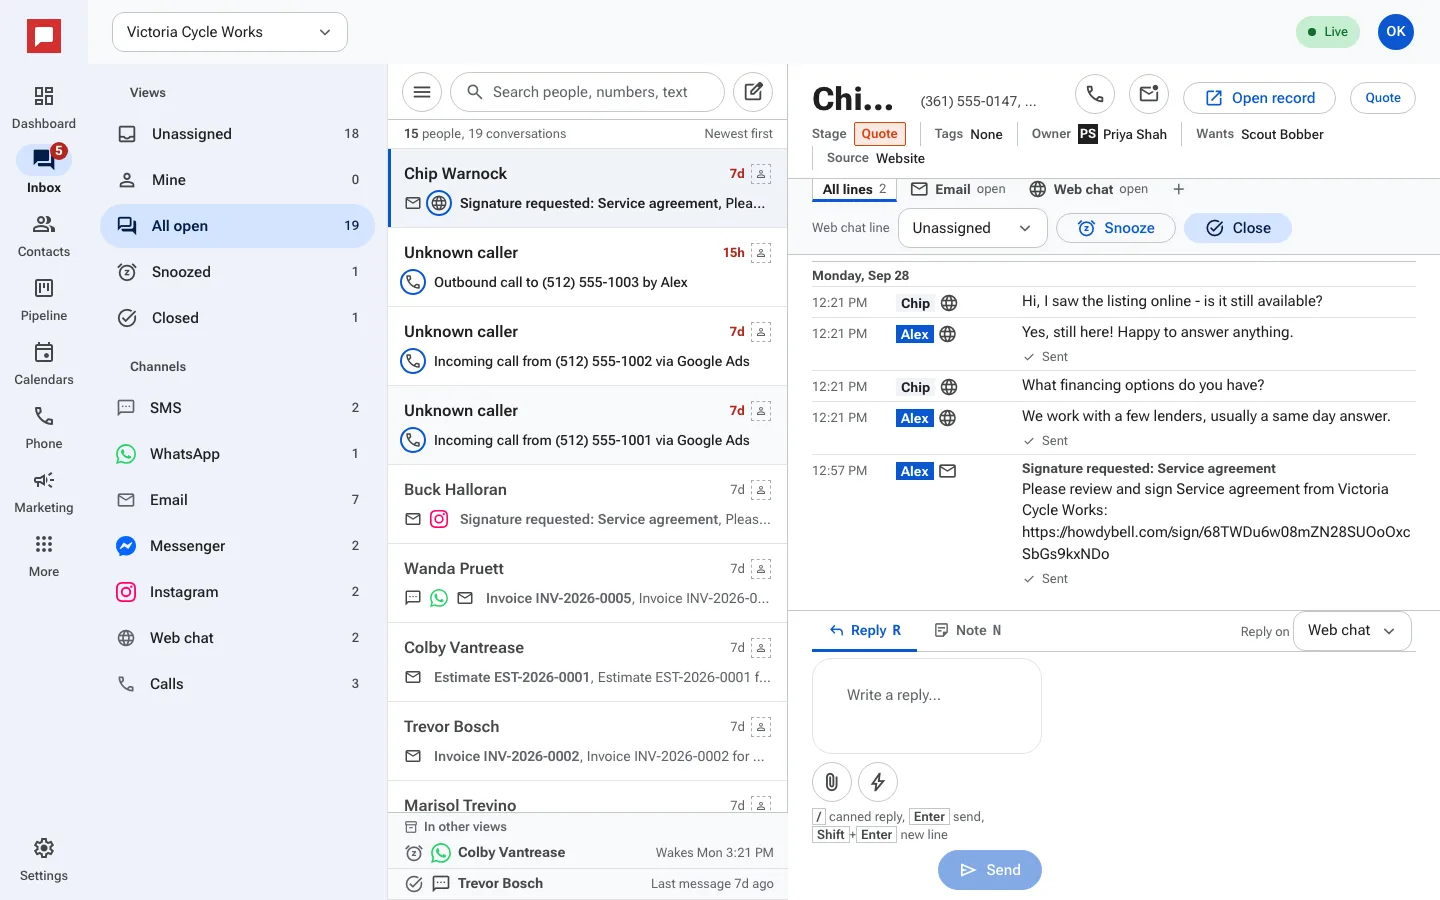Open the Pipeline view
This screenshot has width=1440, height=900.
pyautogui.click(x=44, y=300)
